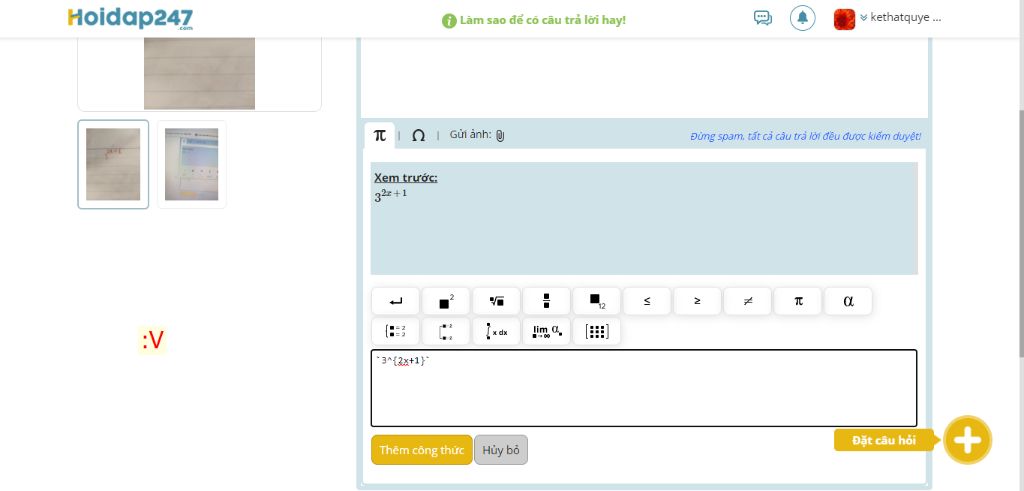This screenshot has height=491, width=1024.
Task: Open the large question image preview
Action: tap(199, 73)
